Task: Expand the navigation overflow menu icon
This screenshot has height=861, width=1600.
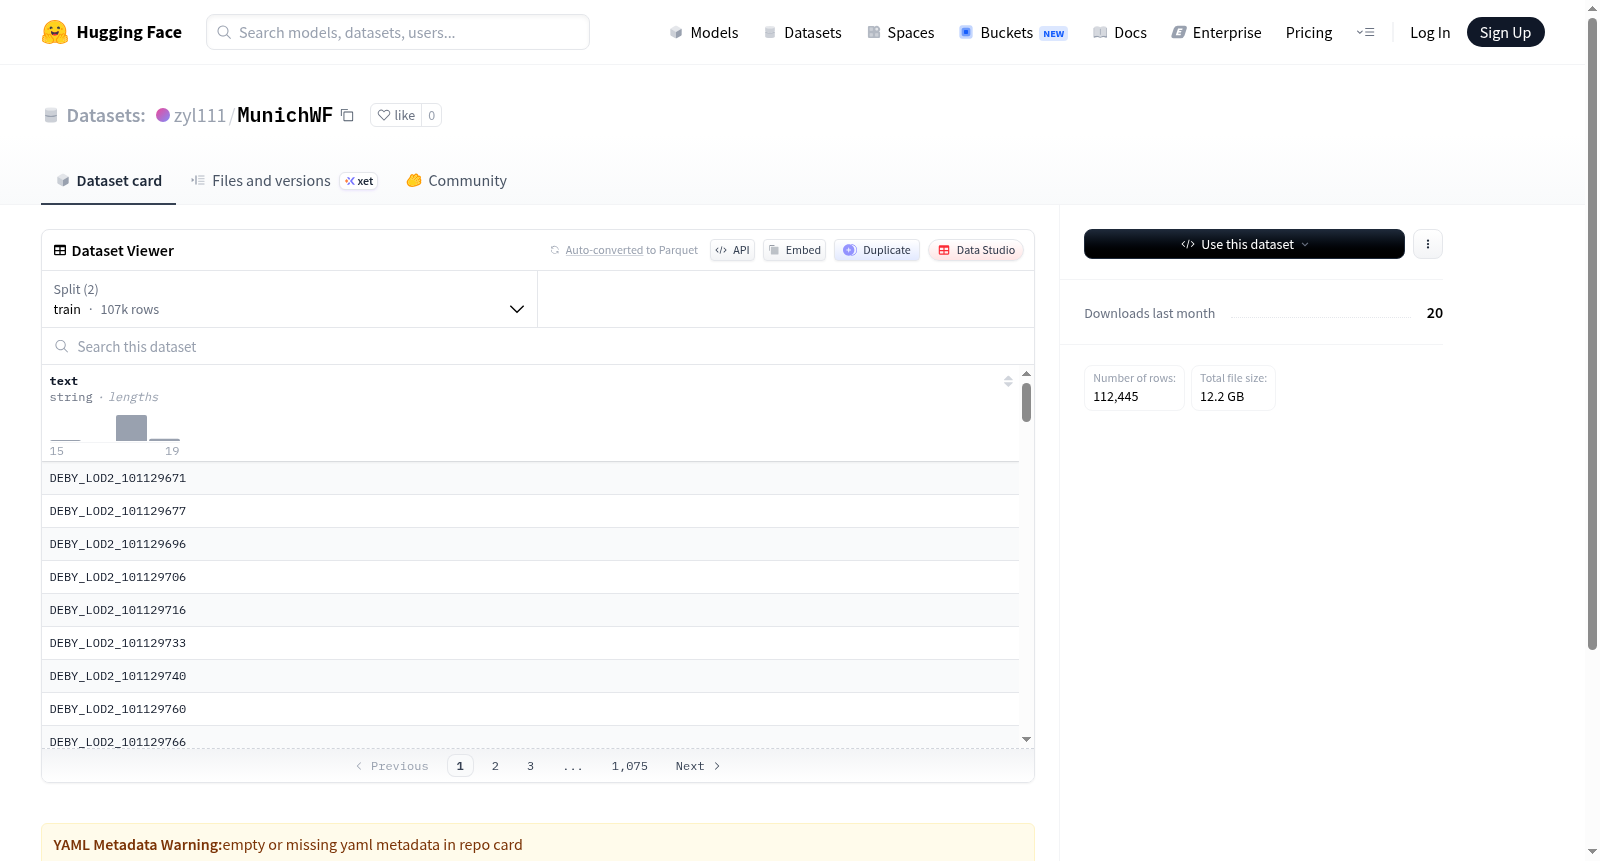Action: pos(1365,32)
